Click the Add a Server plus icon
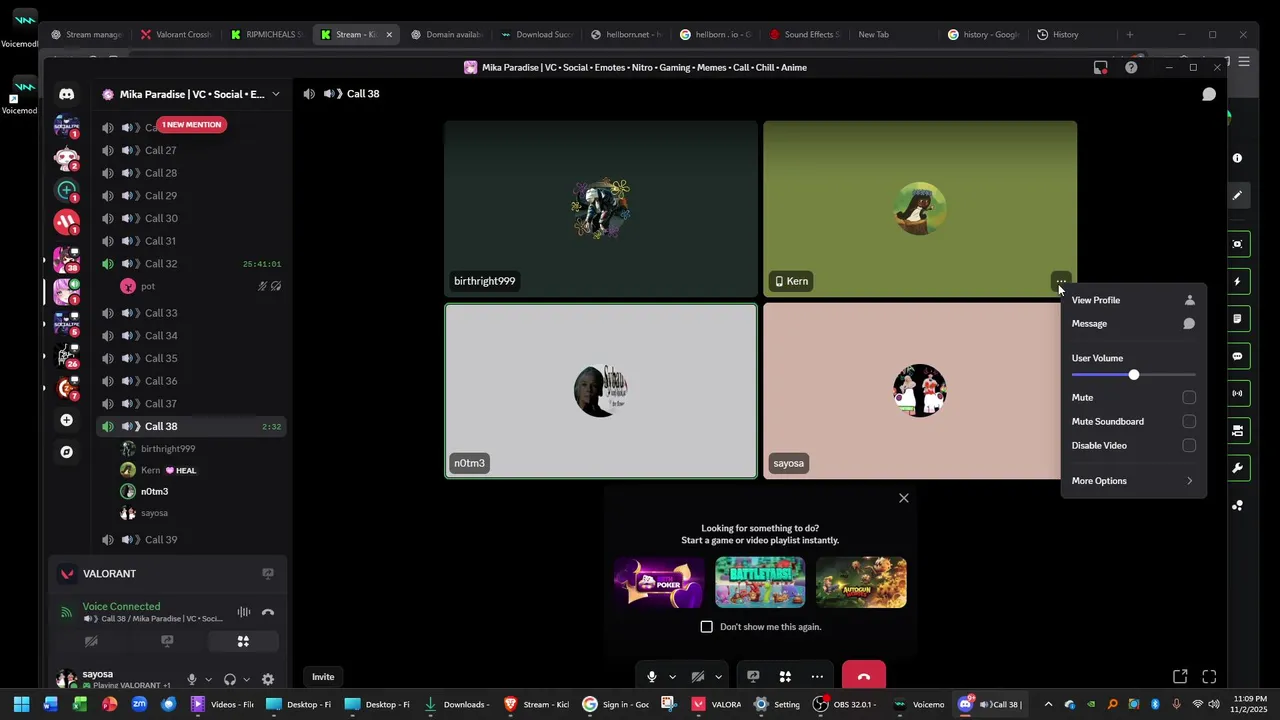The width and height of the screenshot is (1280, 720). 66,420
